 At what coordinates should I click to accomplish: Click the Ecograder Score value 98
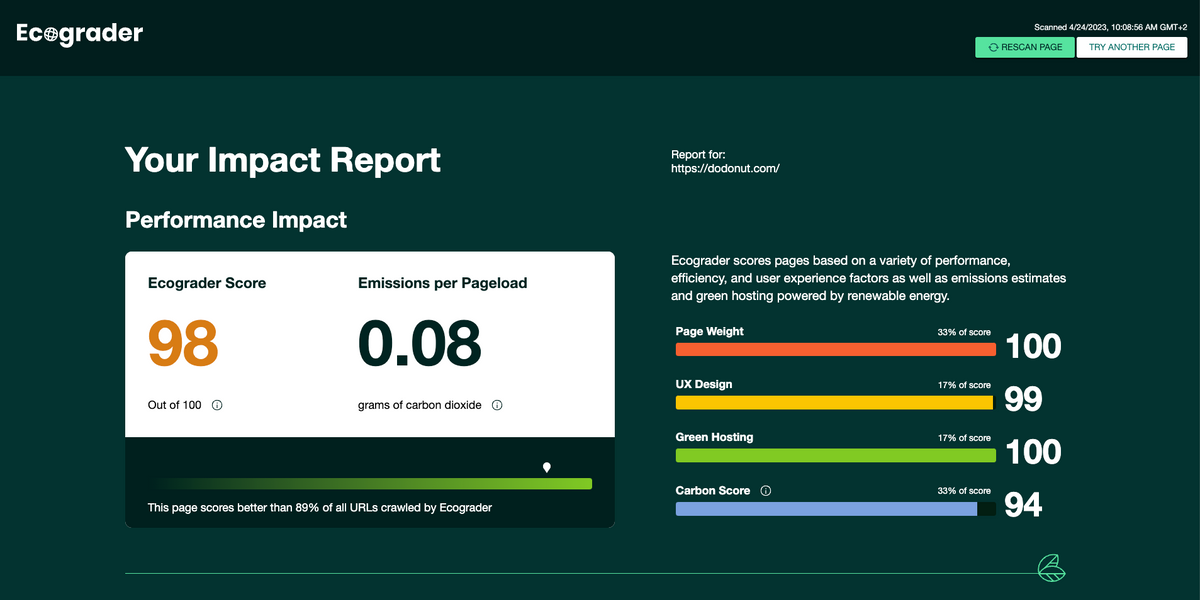tap(183, 343)
